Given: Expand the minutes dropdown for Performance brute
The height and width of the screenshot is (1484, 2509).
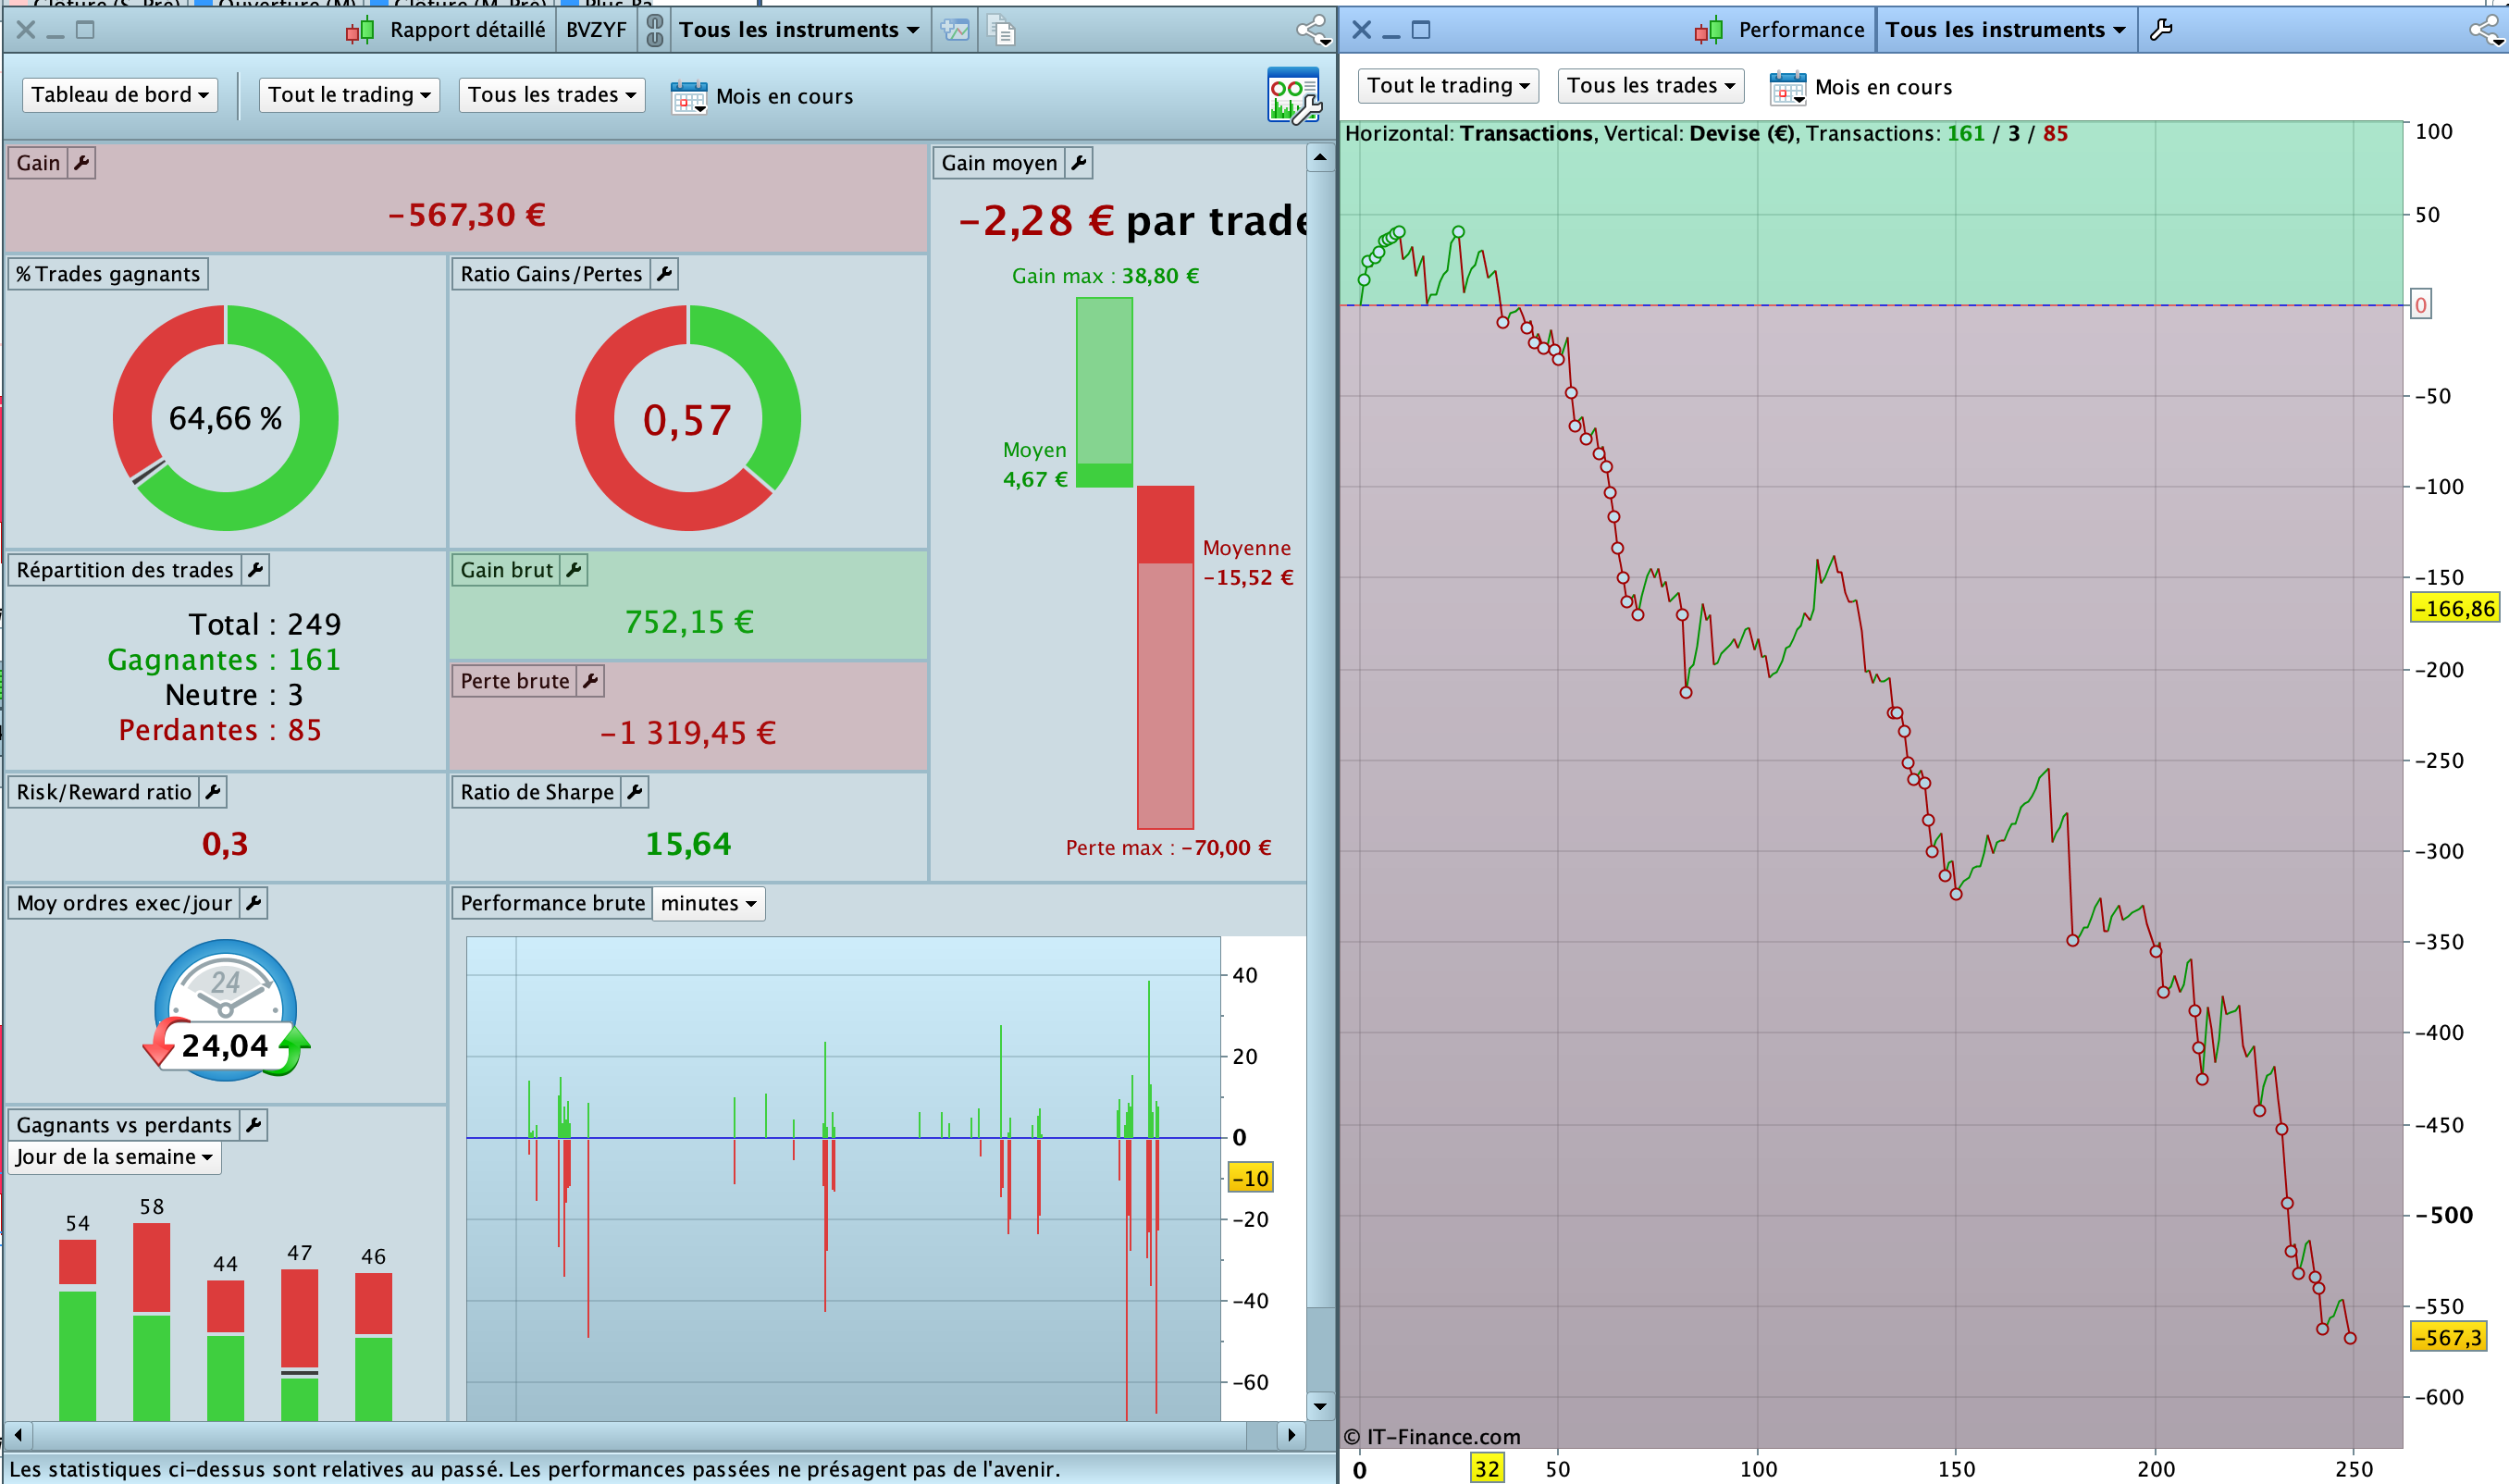Looking at the screenshot, I should [x=708, y=904].
